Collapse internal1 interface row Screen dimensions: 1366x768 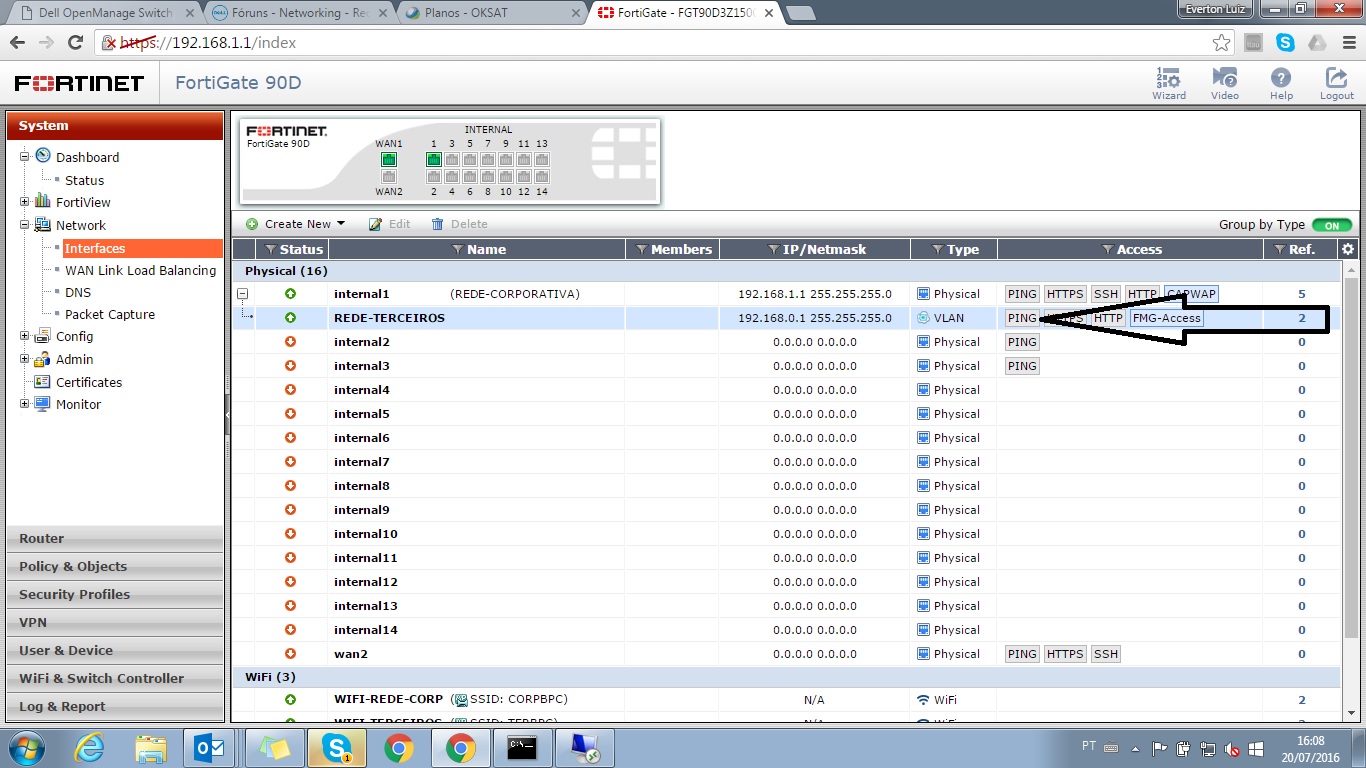click(x=242, y=294)
